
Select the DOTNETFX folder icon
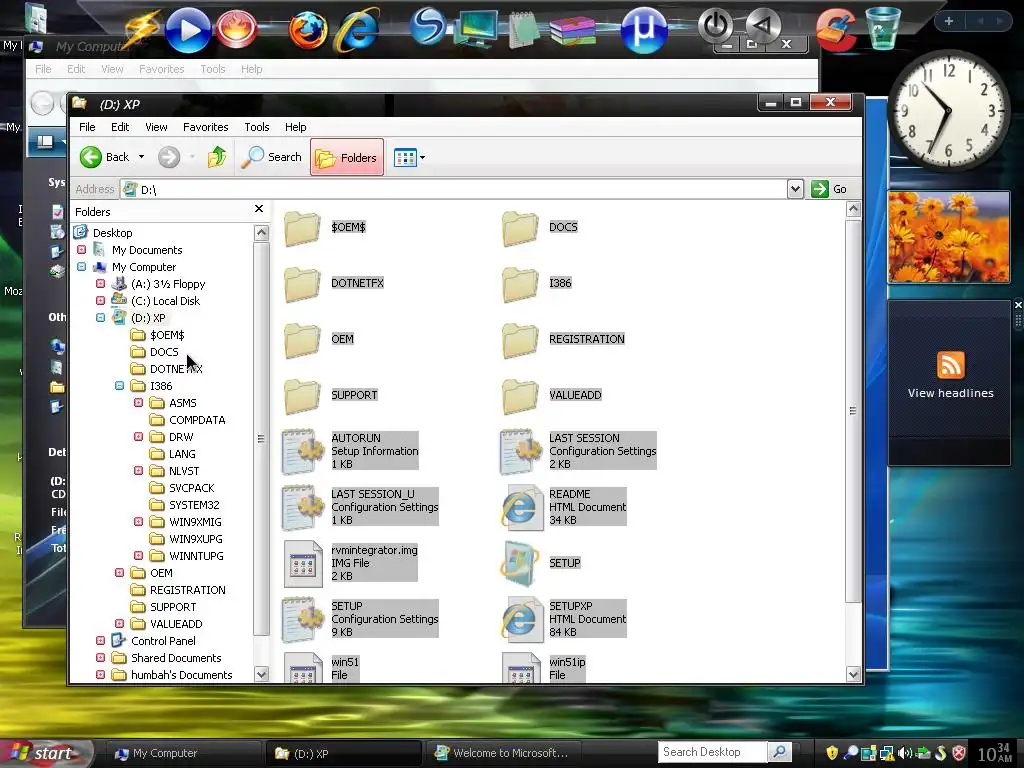(302, 283)
